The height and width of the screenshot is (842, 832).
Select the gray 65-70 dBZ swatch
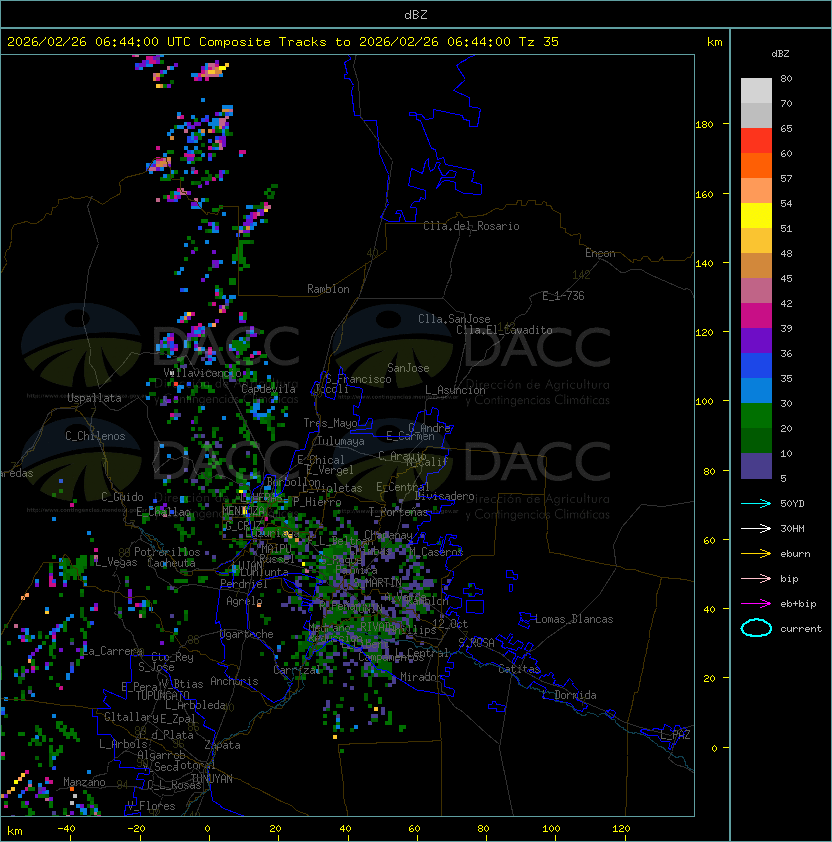coord(756,115)
